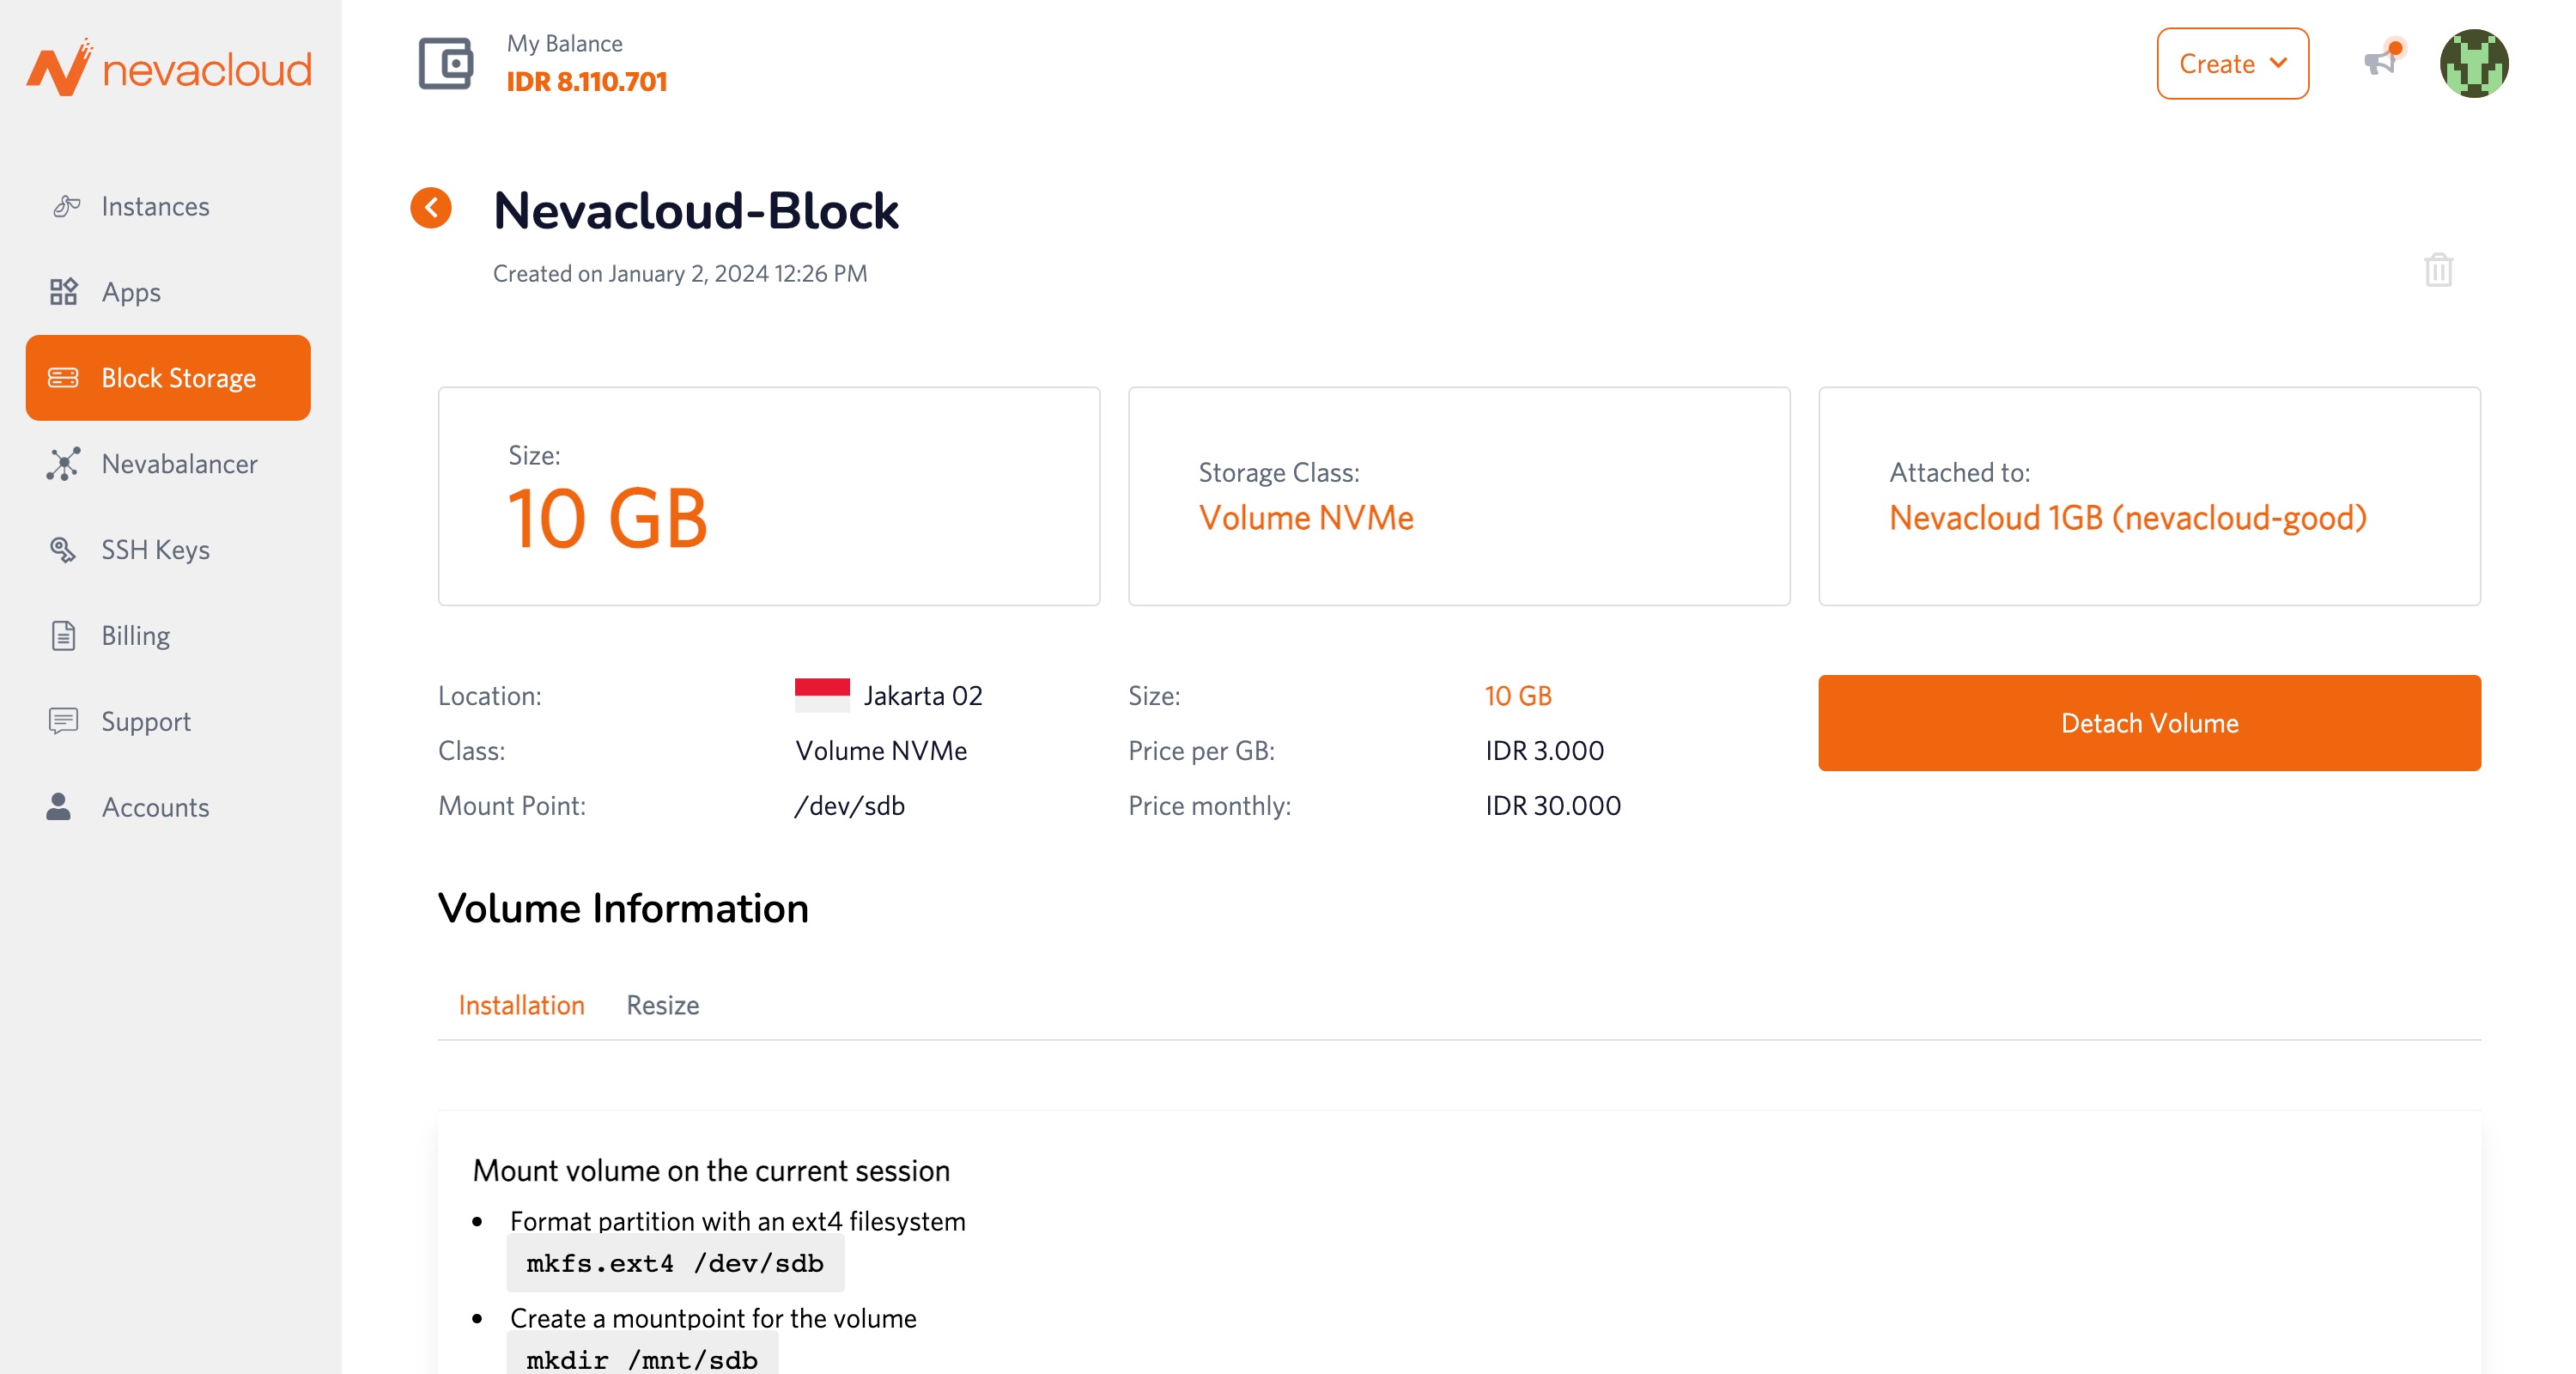Open the Support page

[146, 722]
